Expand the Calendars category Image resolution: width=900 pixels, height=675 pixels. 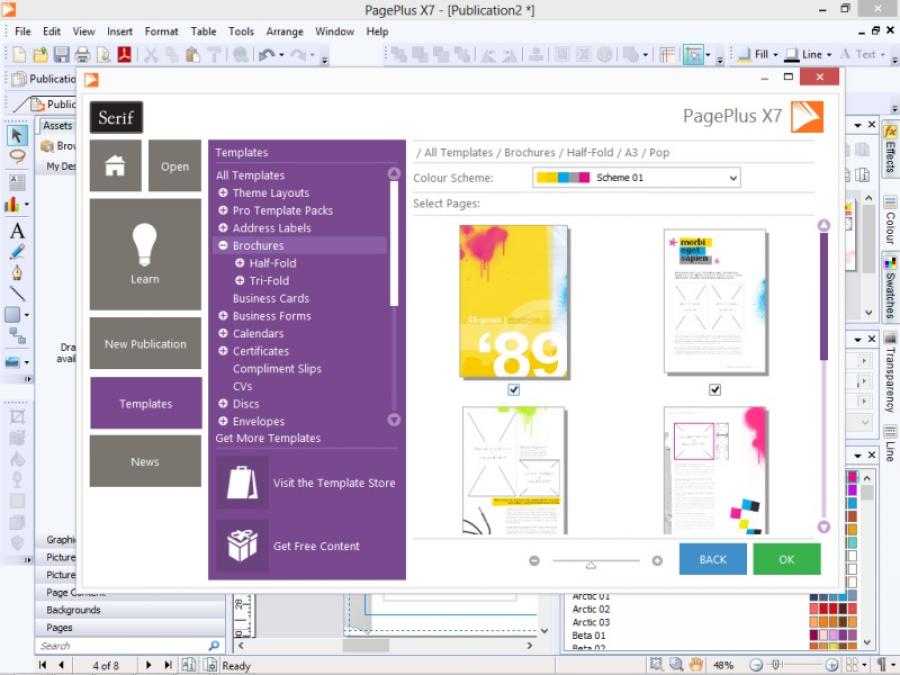click(x=223, y=333)
